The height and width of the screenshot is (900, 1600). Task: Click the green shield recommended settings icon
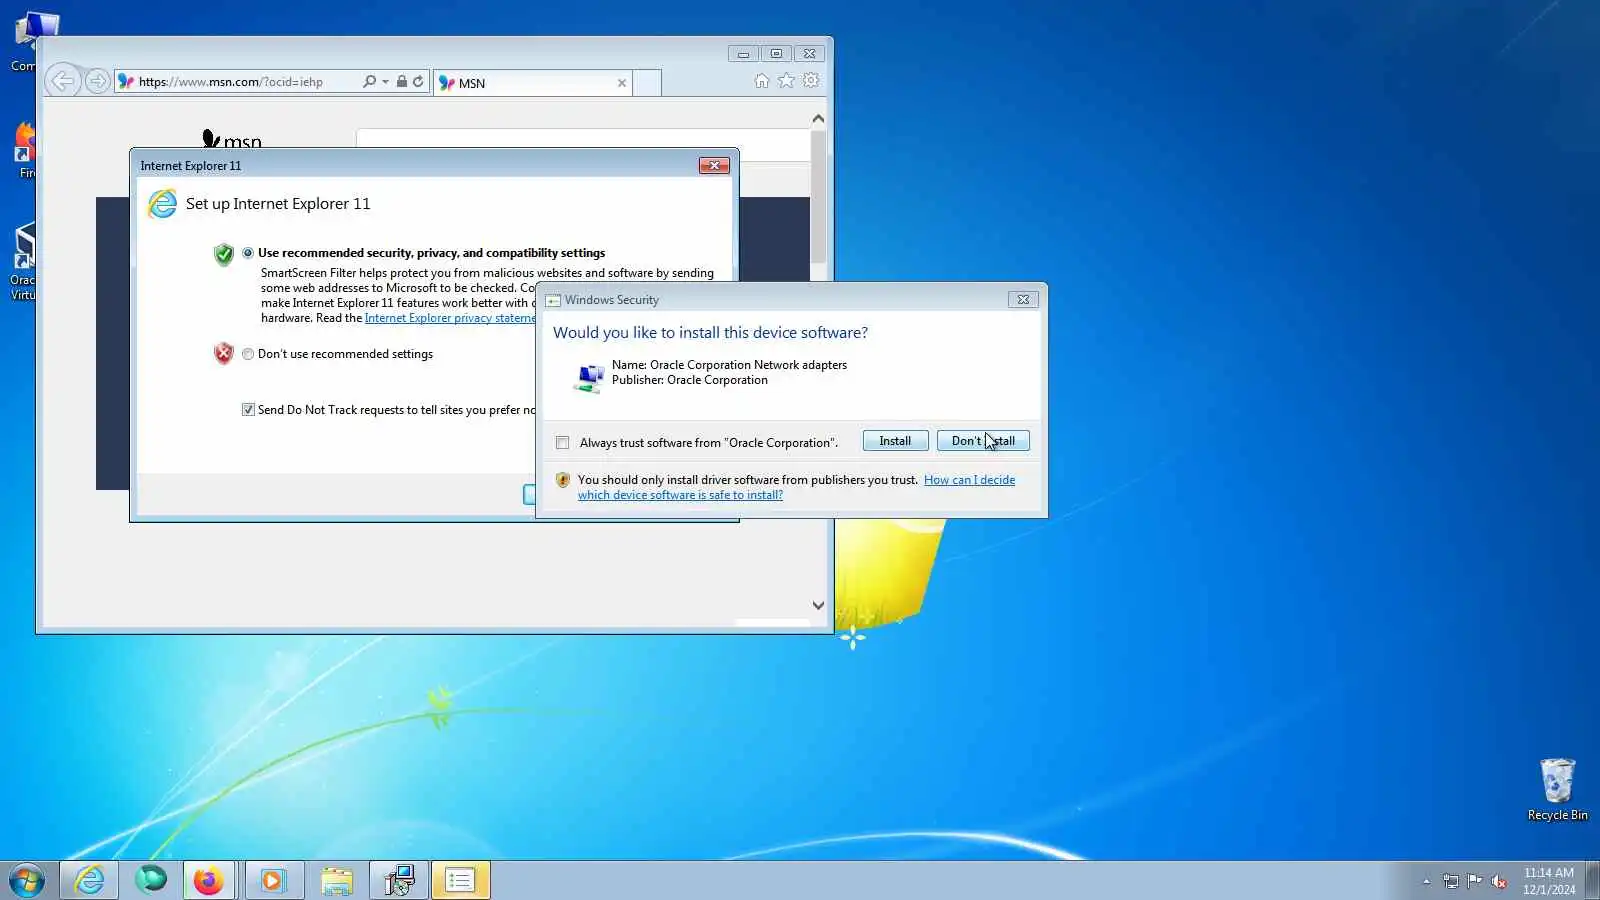pos(224,254)
